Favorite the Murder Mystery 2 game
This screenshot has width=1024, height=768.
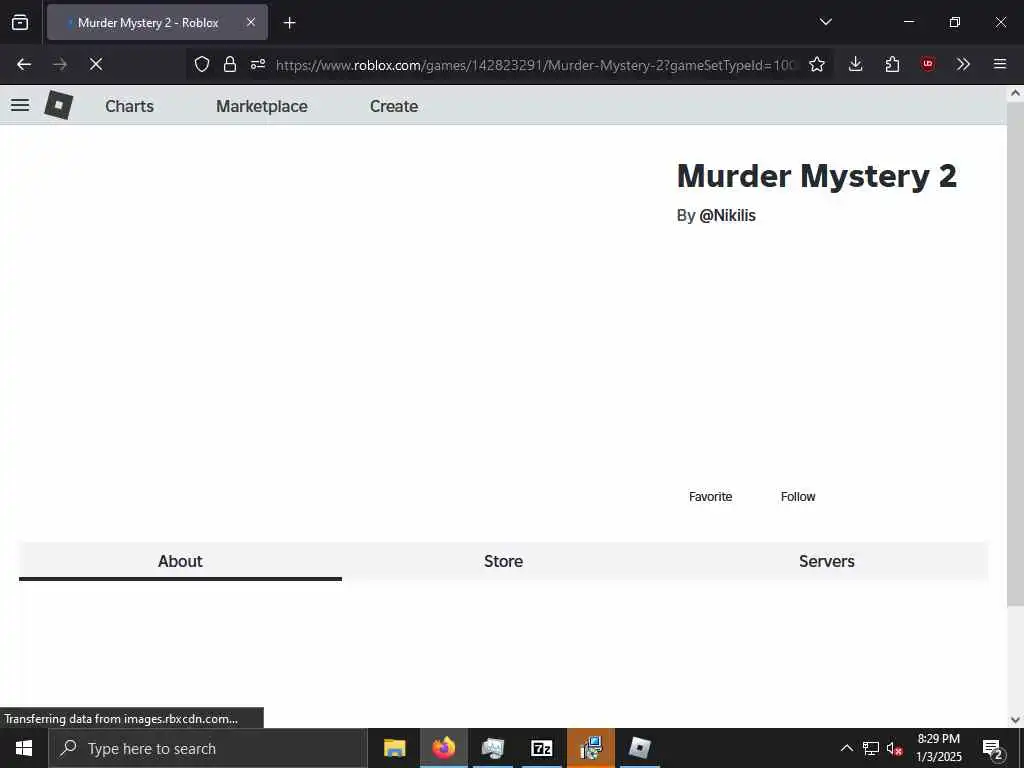711,496
